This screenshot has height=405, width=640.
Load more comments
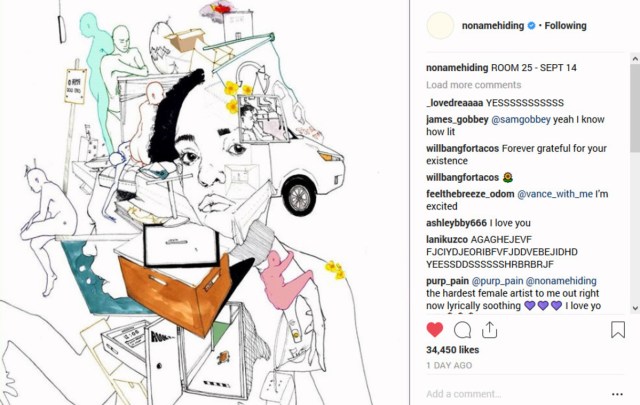[x=473, y=85]
